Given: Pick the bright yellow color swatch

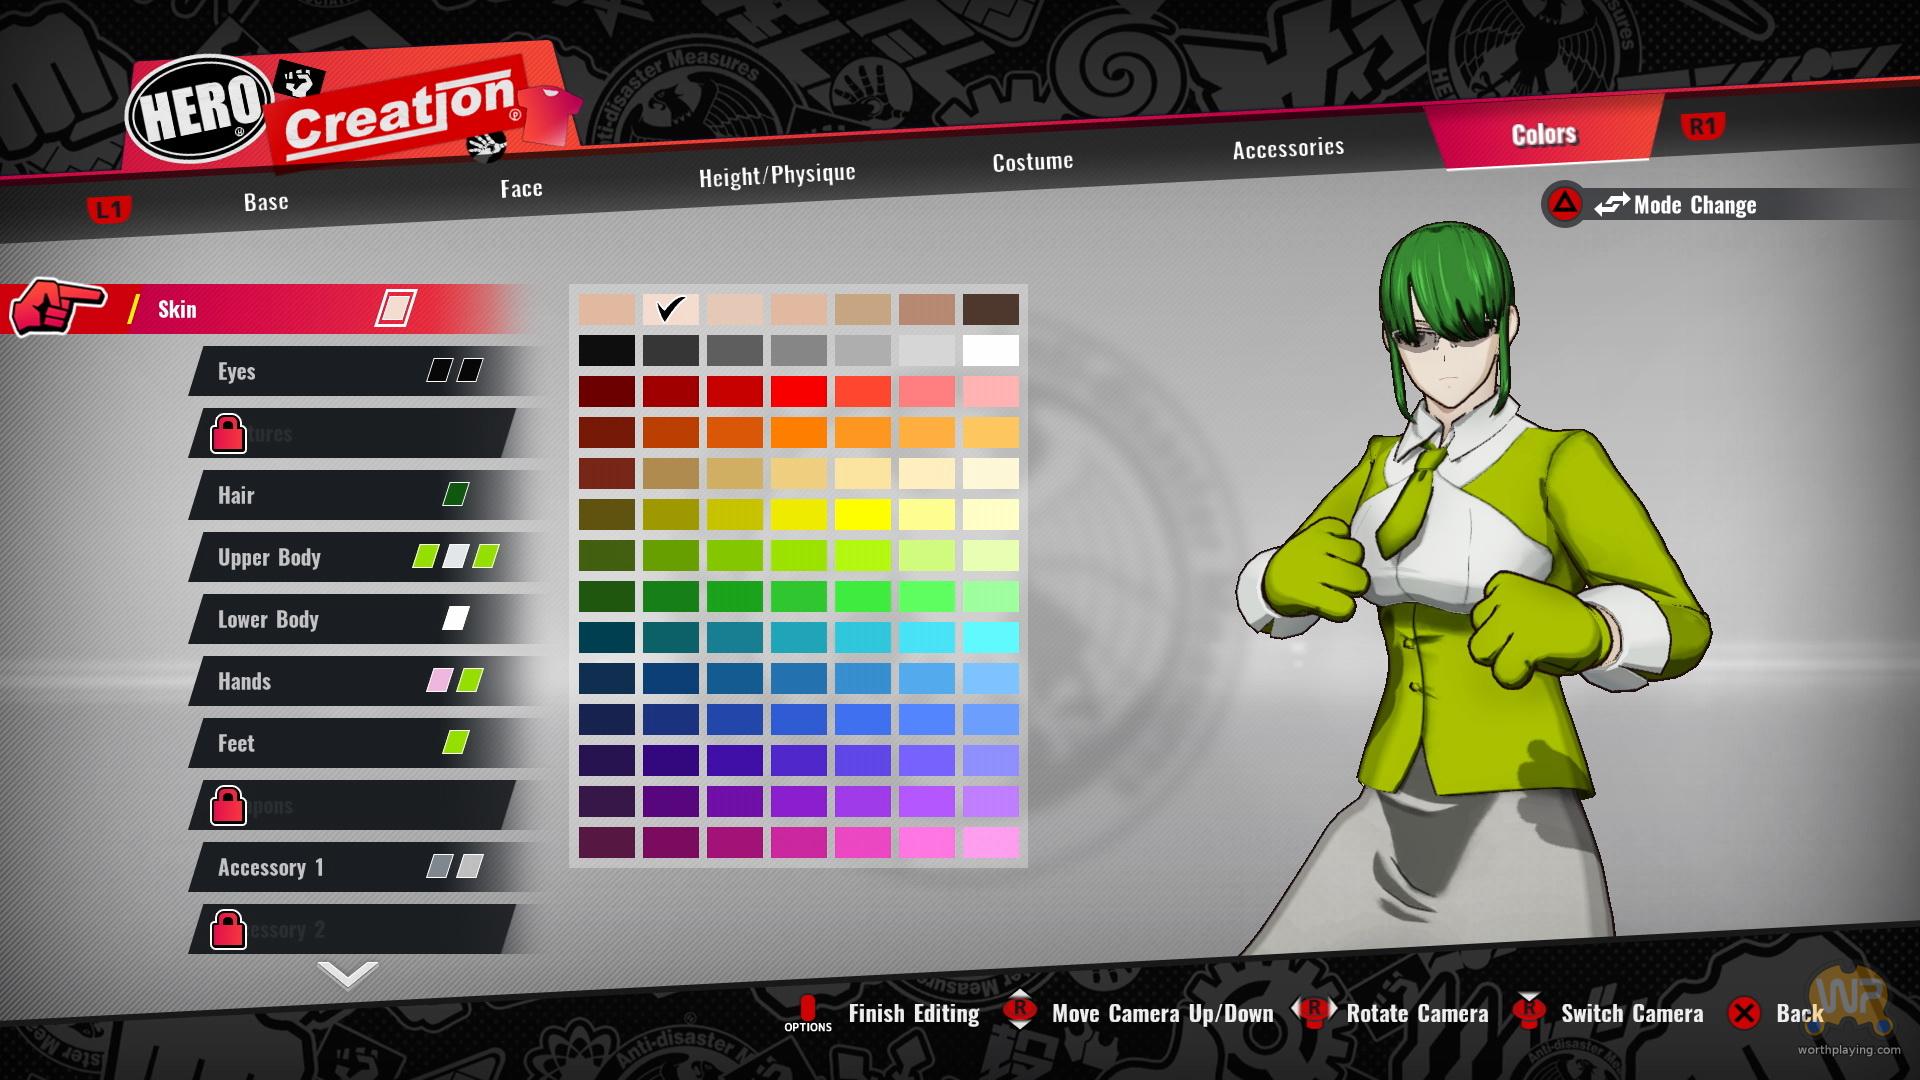Looking at the screenshot, I should click(862, 514).
